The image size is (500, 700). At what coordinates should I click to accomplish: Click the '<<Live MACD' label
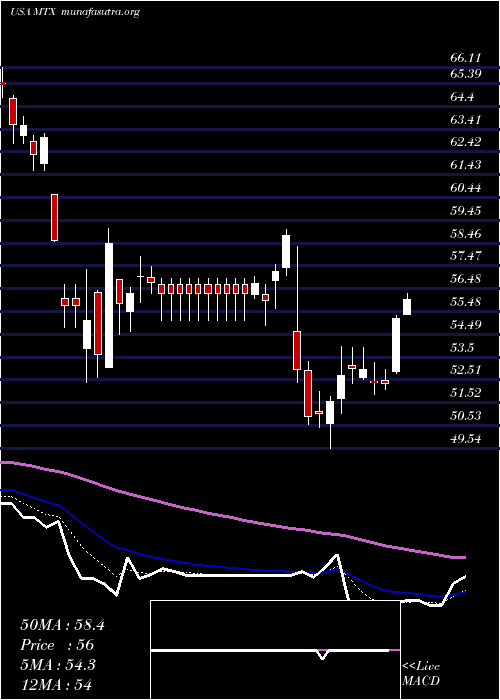421,674
